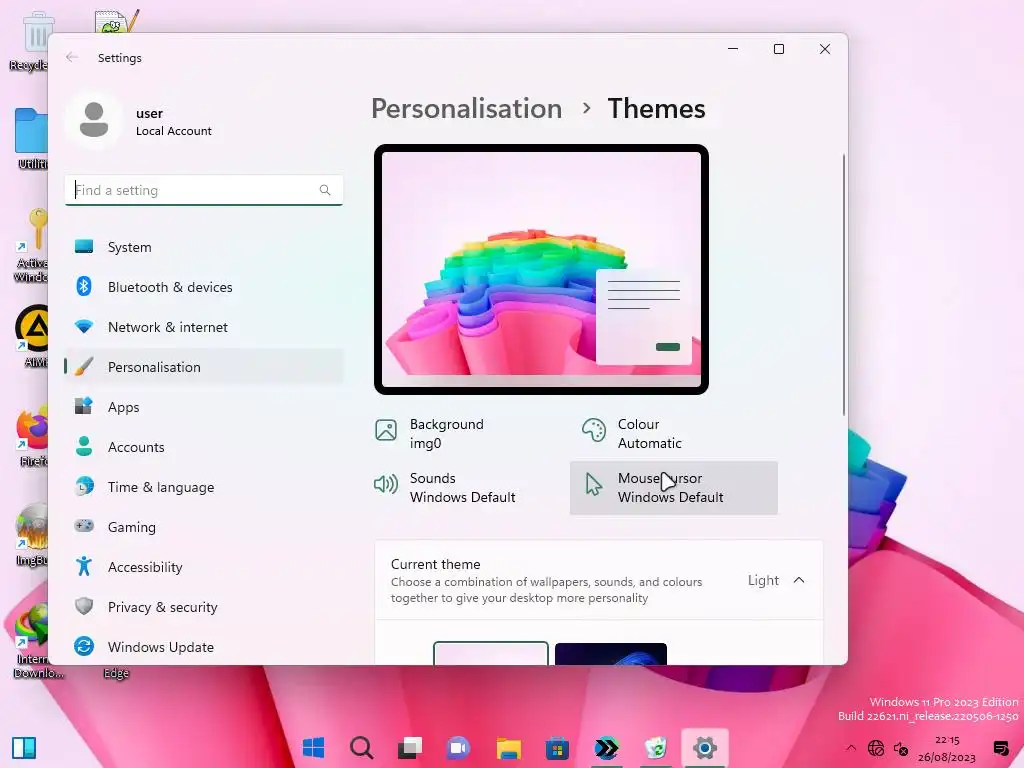Open Bluetooth & devices category
1024x768 pixels.
204,287
